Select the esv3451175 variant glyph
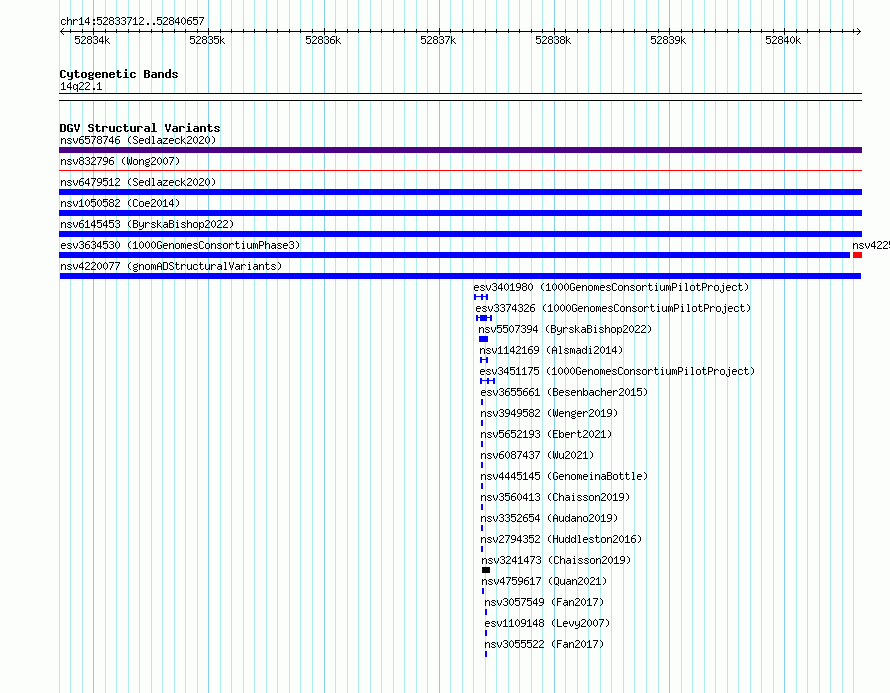890x693 pixels. tap(488, 381)
